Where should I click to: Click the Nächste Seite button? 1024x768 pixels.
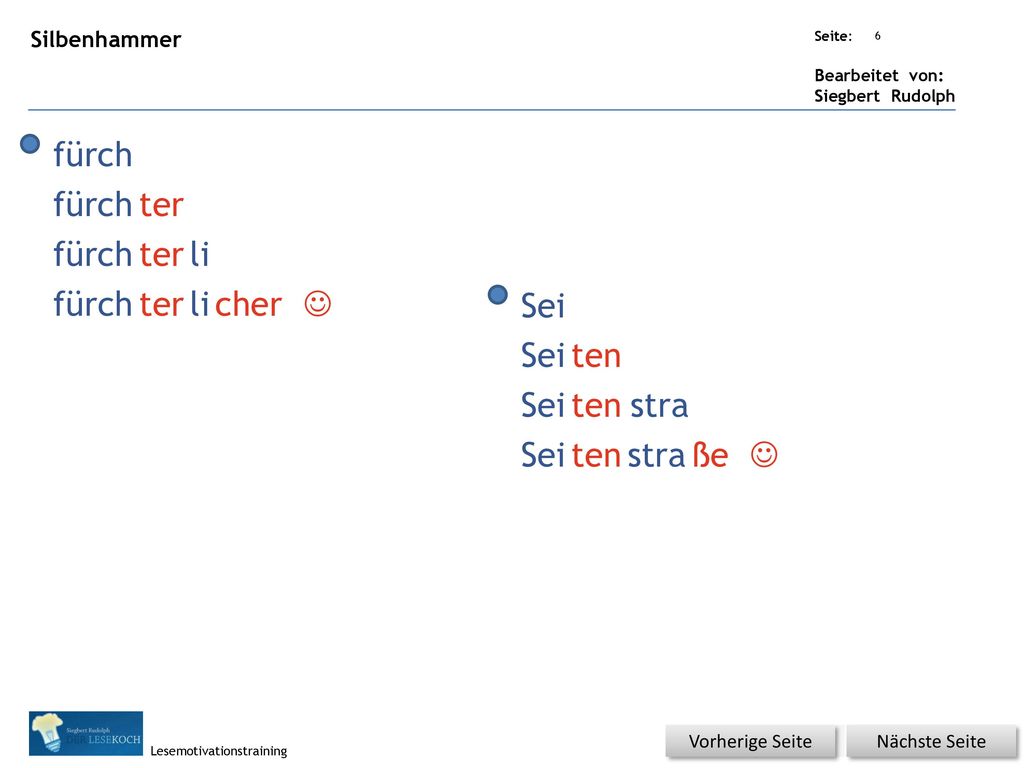(x=931, y=742)
